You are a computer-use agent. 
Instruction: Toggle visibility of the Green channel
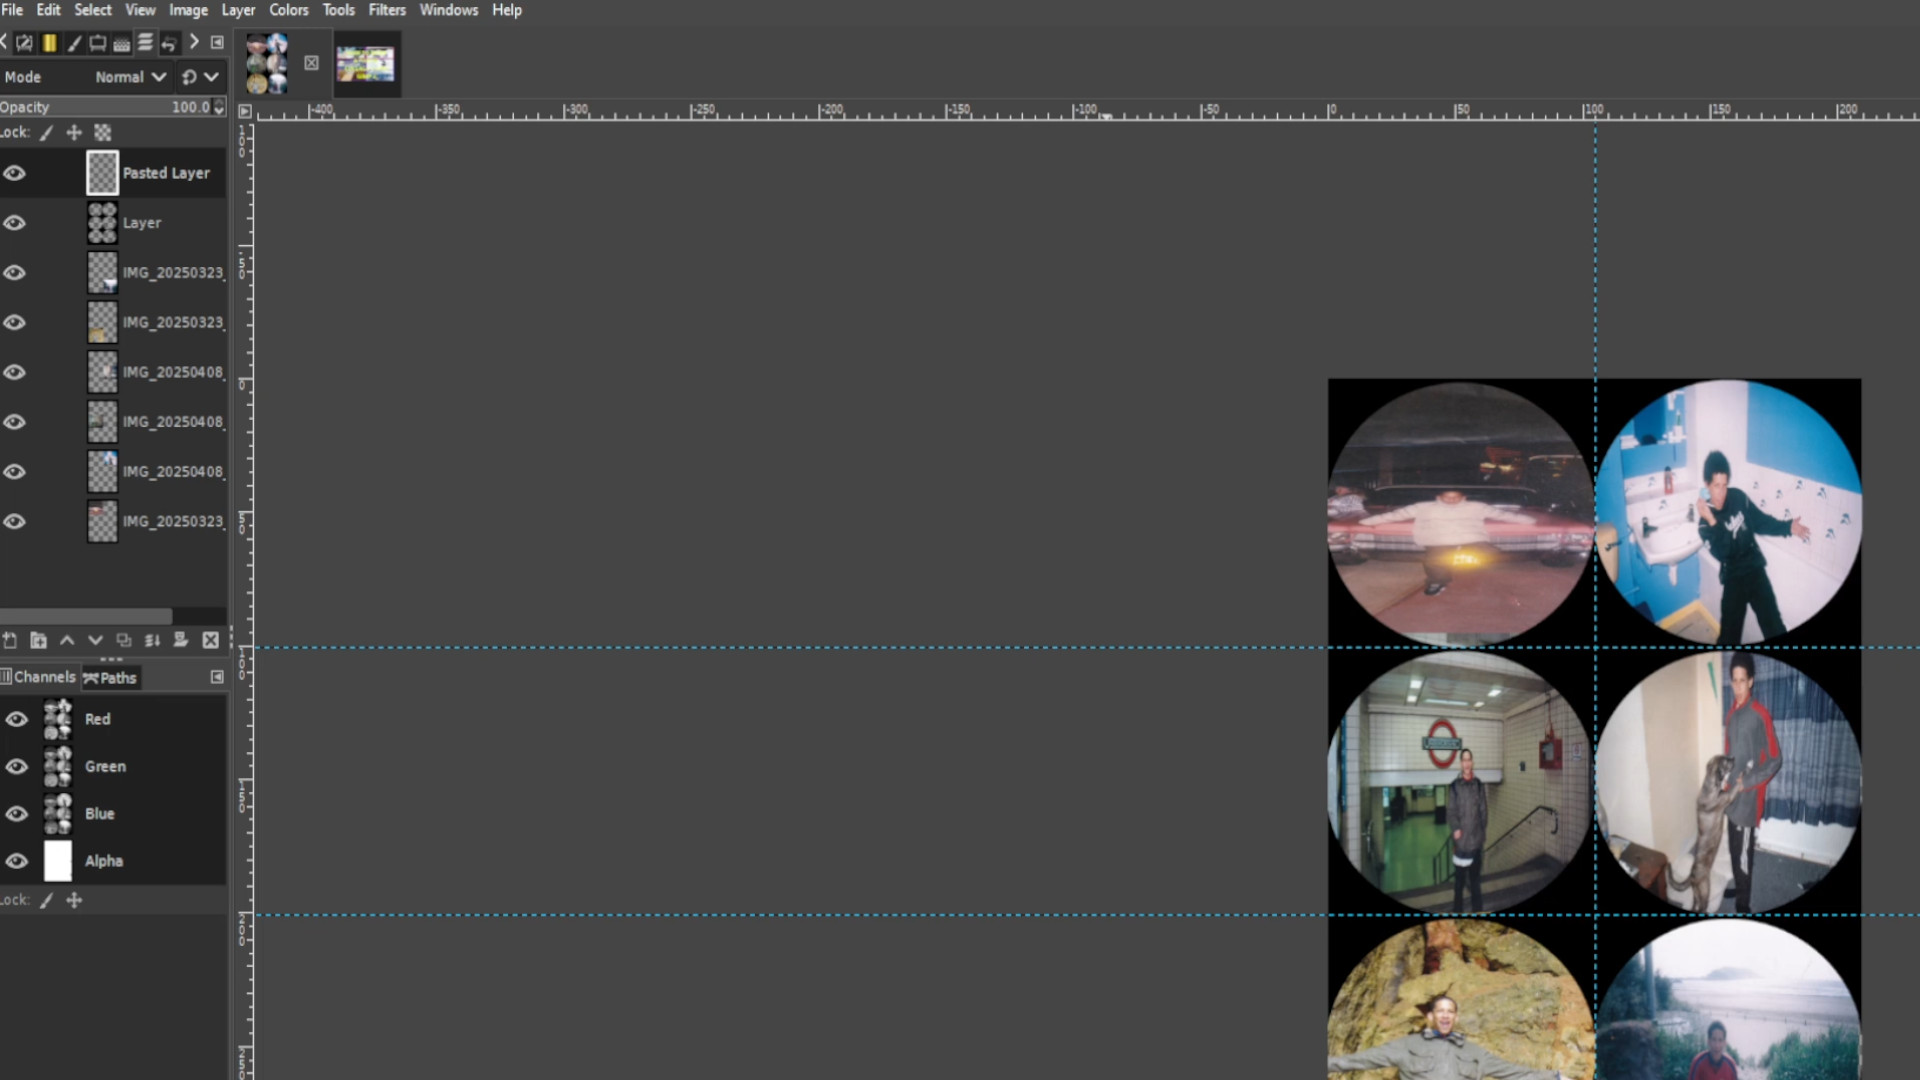[x=16, y=766]
